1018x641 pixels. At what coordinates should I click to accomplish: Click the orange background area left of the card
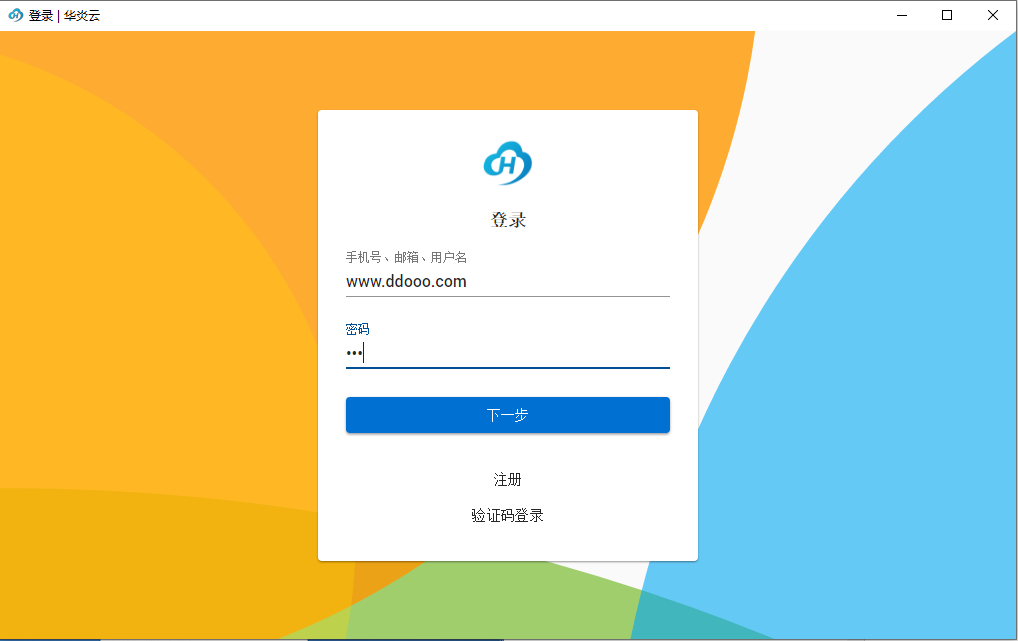150,300
